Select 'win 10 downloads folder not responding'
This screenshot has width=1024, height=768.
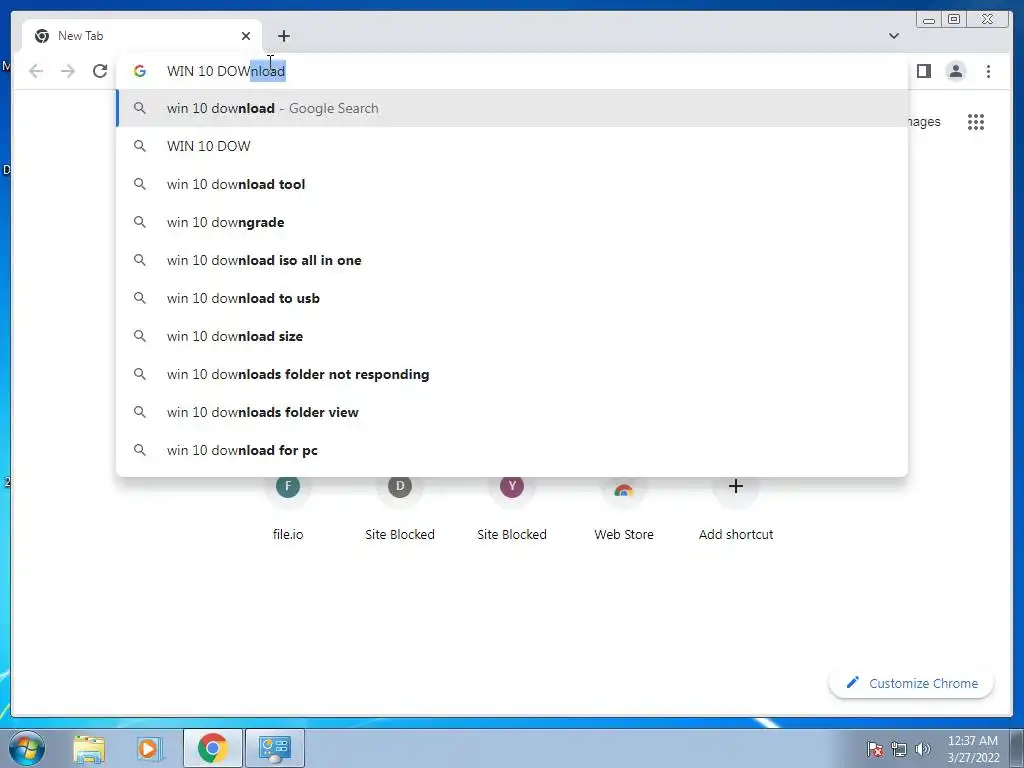point(512,374)
